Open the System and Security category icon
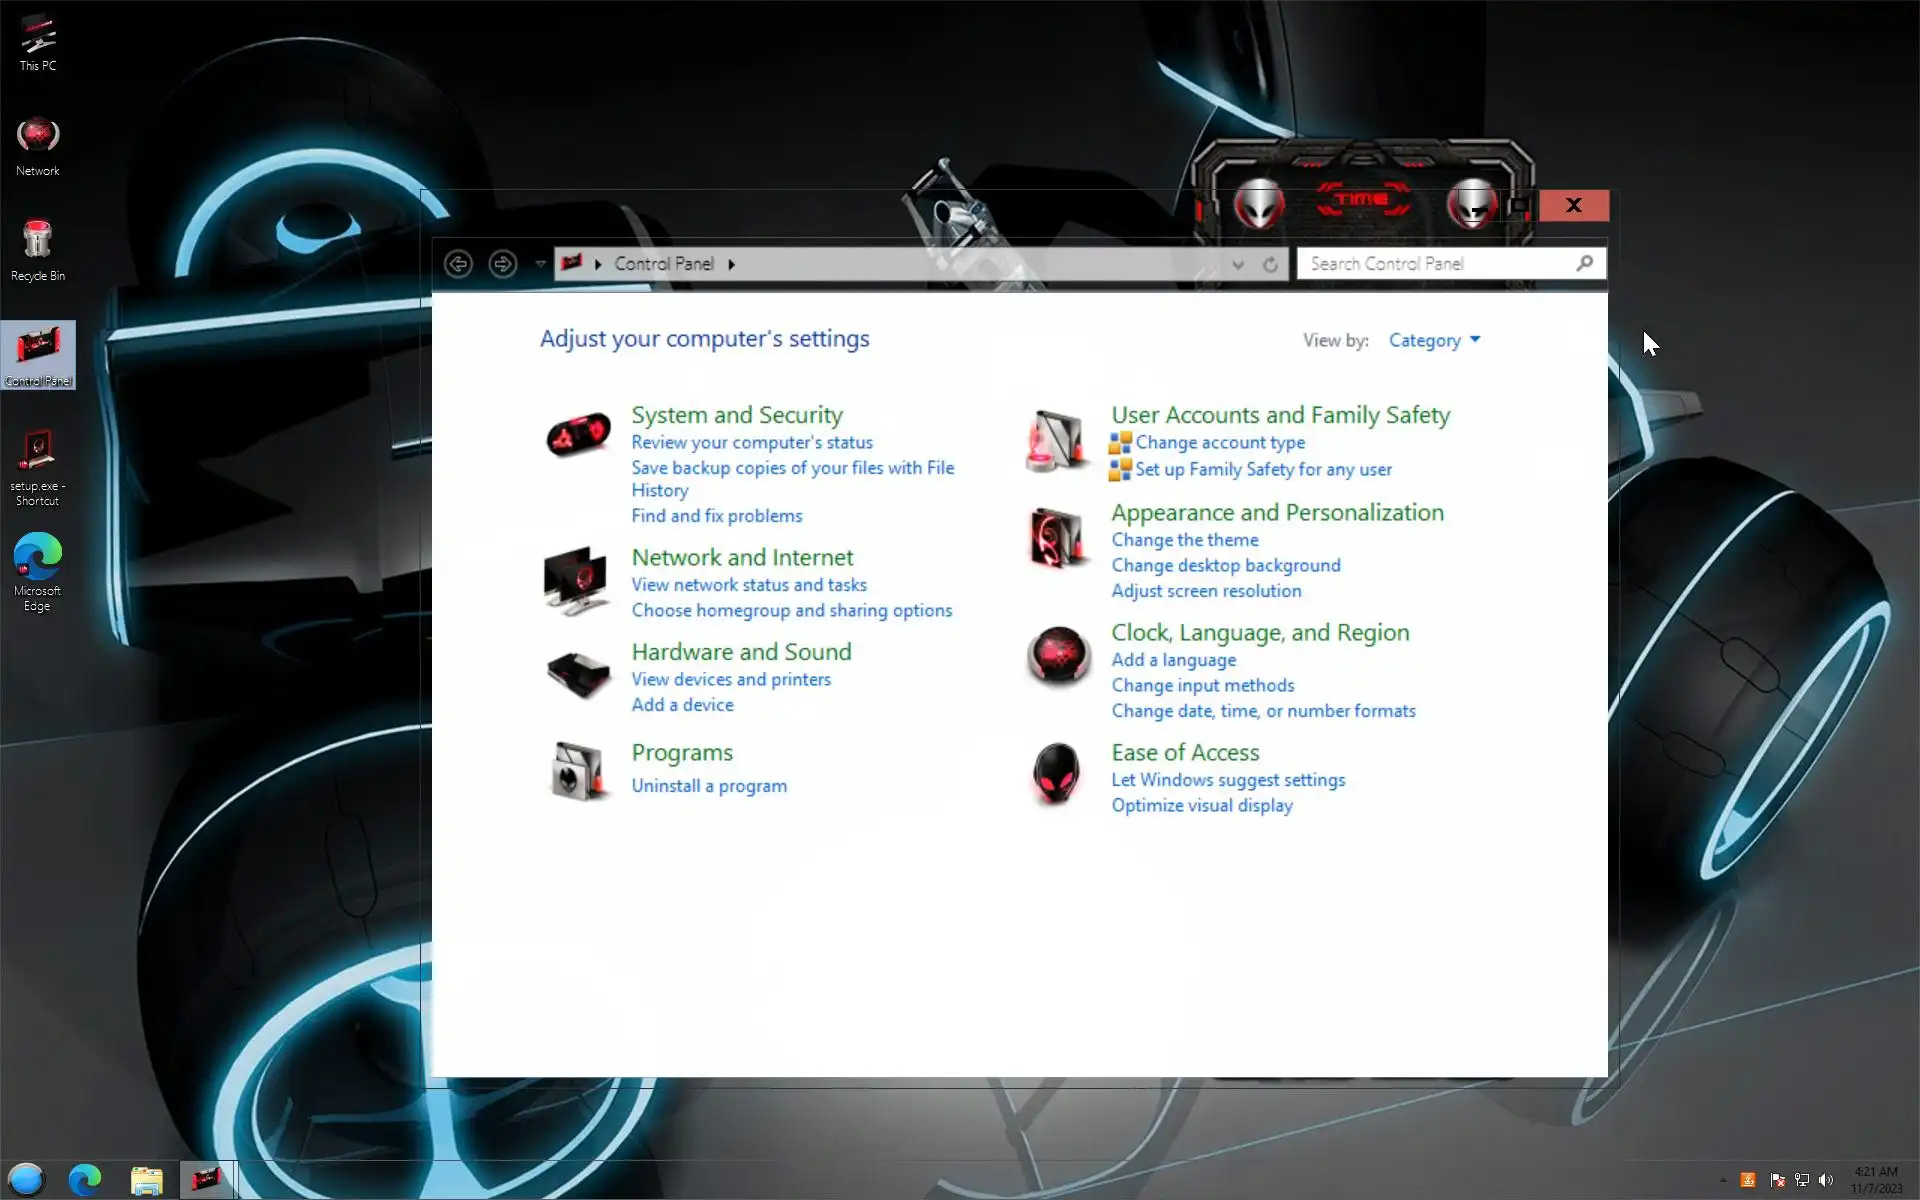This screenshot has width=1920, height=1200. point(578,435)
